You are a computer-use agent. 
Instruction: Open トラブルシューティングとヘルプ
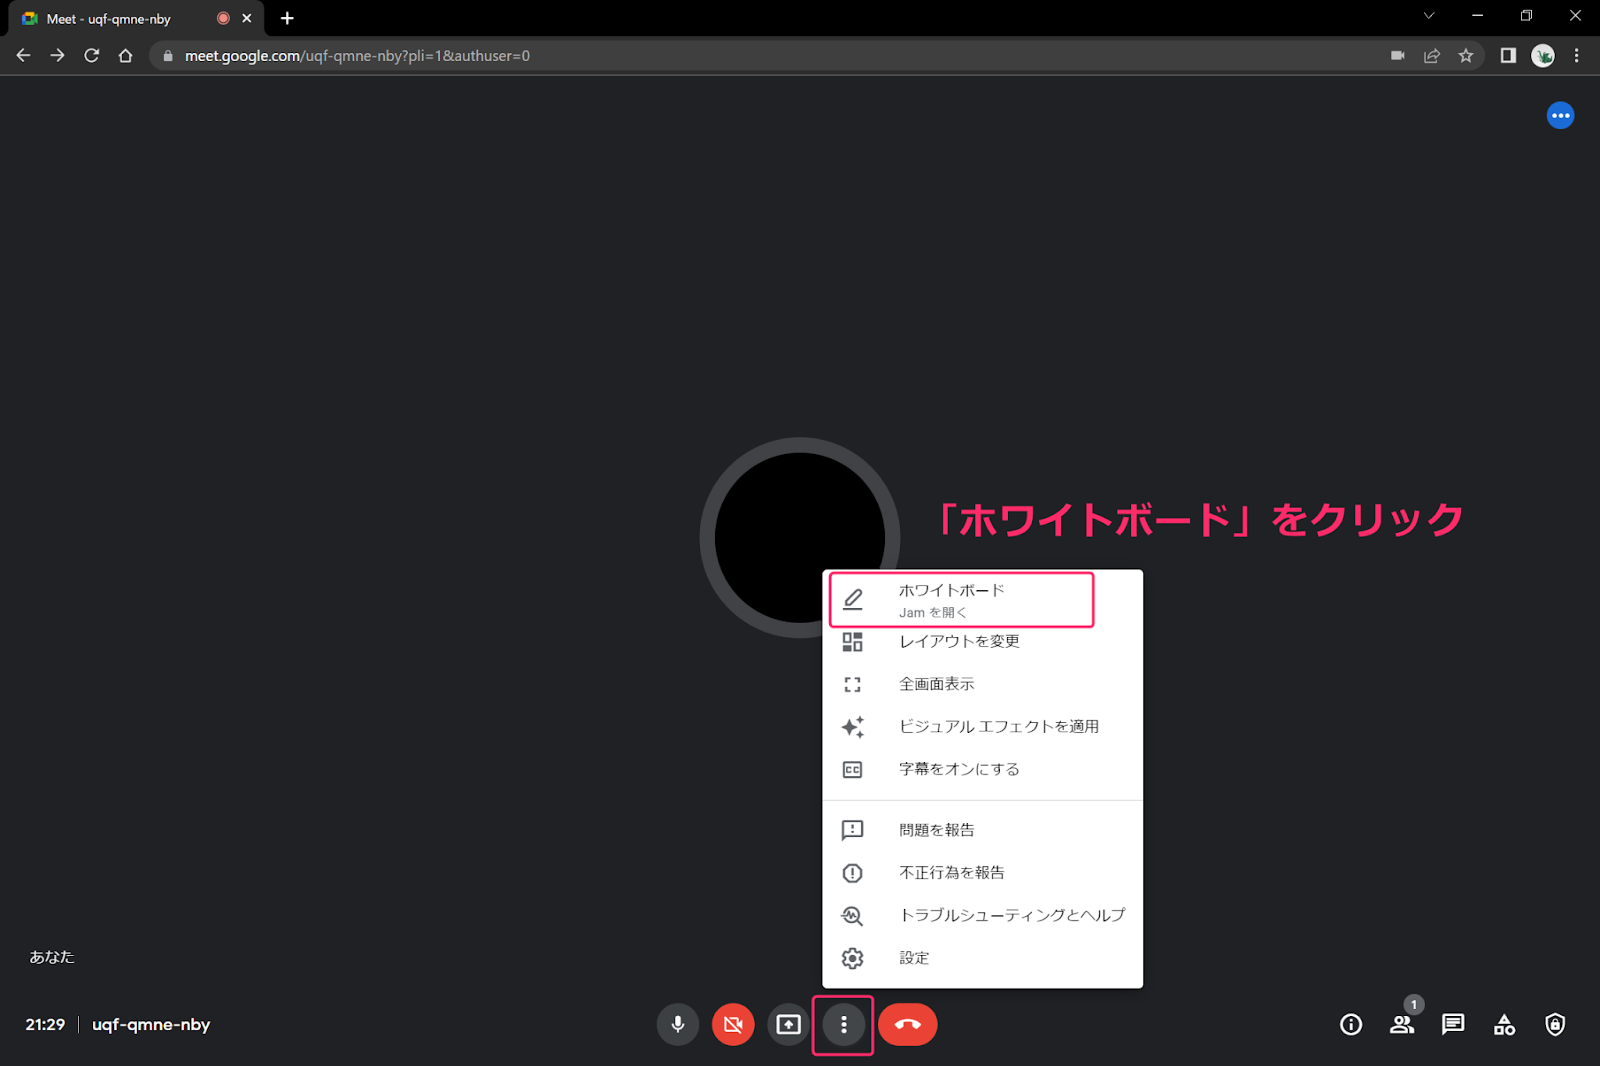coord(1011,915)
